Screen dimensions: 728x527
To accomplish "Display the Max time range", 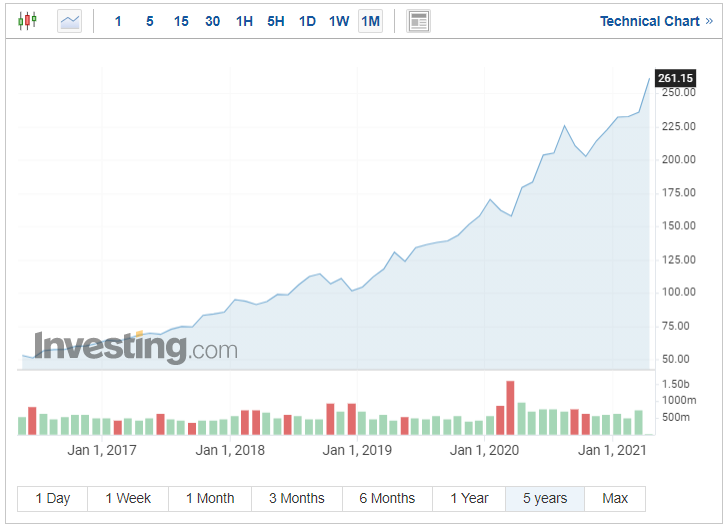I will [x=615, y=498].
